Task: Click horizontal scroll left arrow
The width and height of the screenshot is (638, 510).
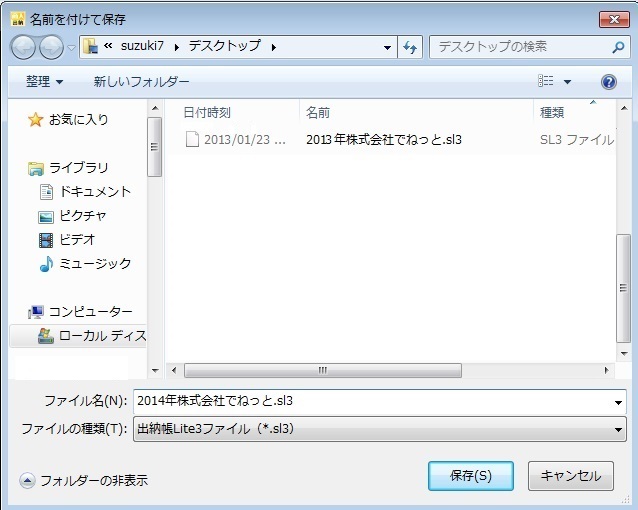Action: point(174,370)
